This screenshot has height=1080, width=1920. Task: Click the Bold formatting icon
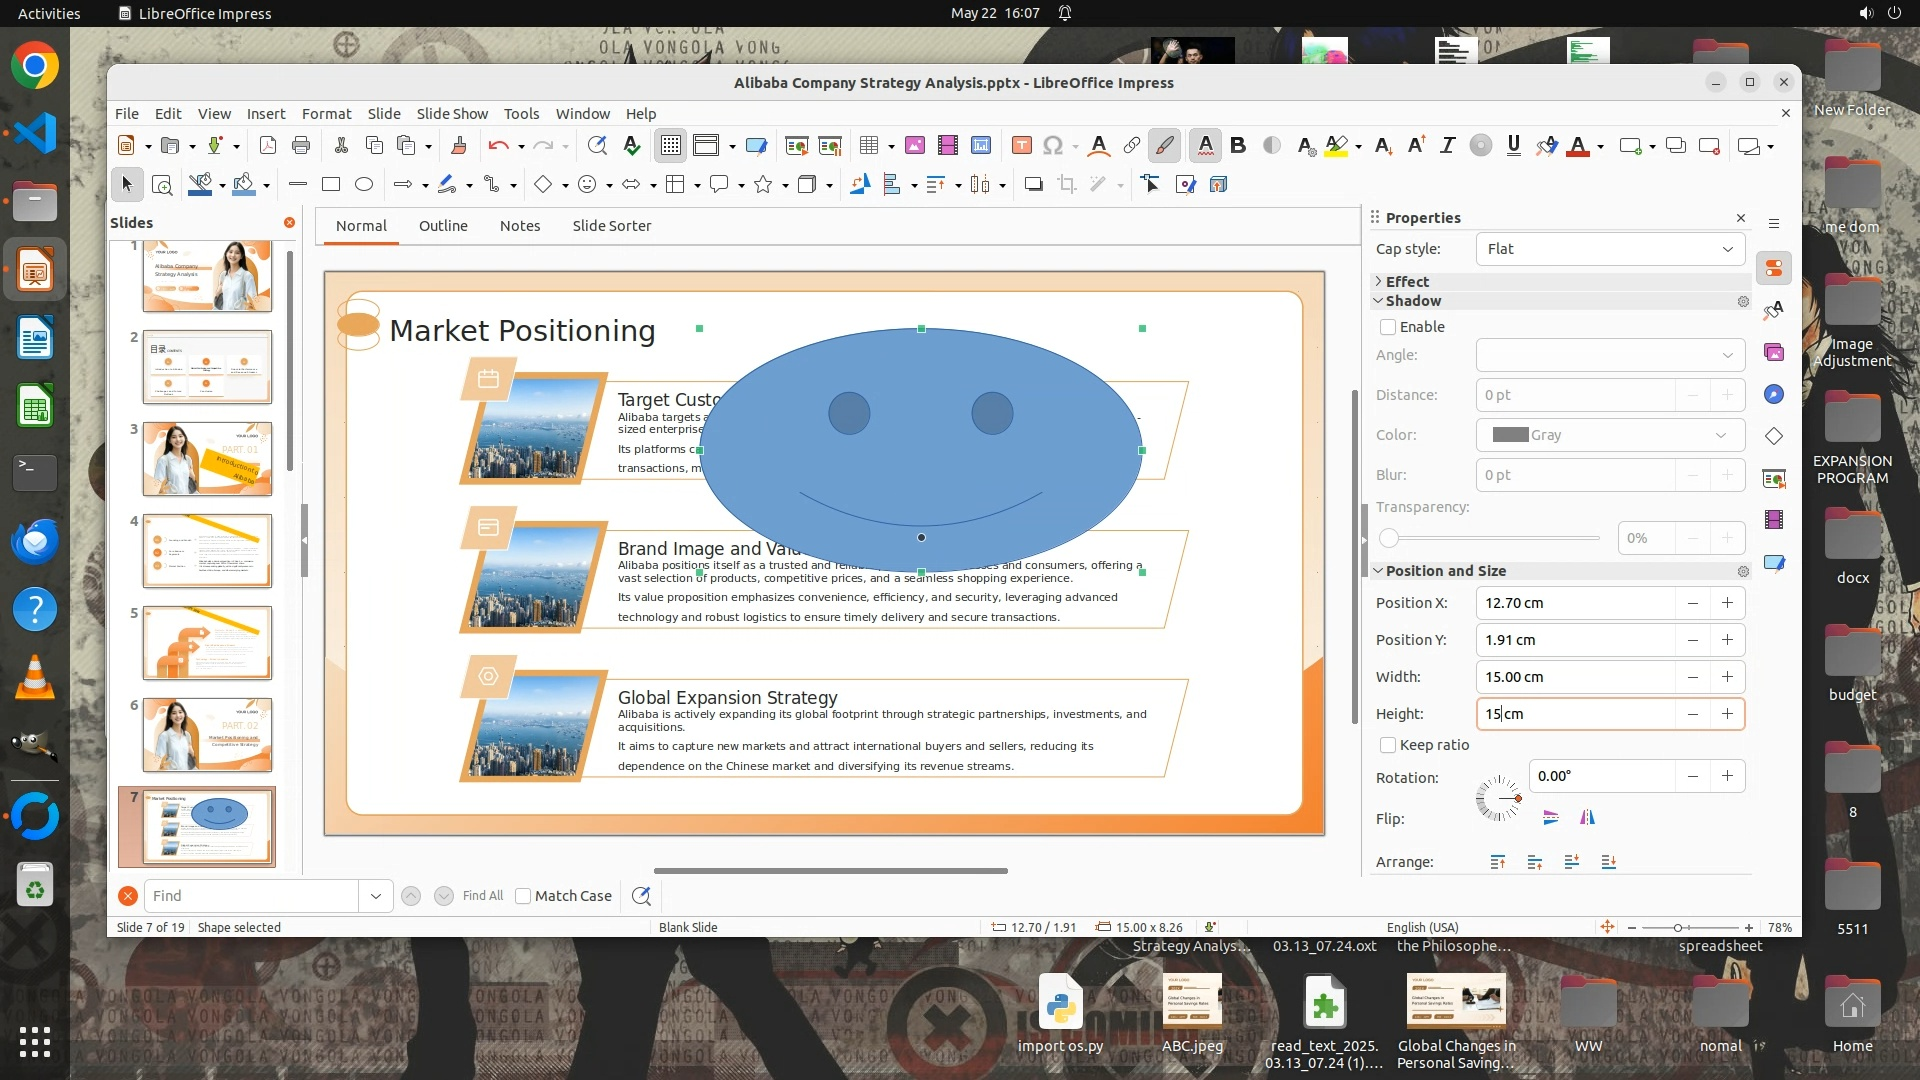point(1238,146)
